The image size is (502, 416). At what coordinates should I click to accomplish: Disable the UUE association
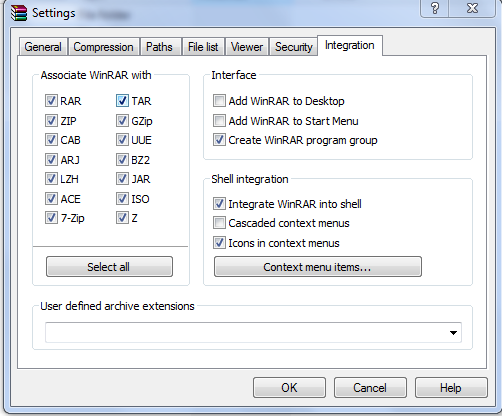click(x=122, y=140)
